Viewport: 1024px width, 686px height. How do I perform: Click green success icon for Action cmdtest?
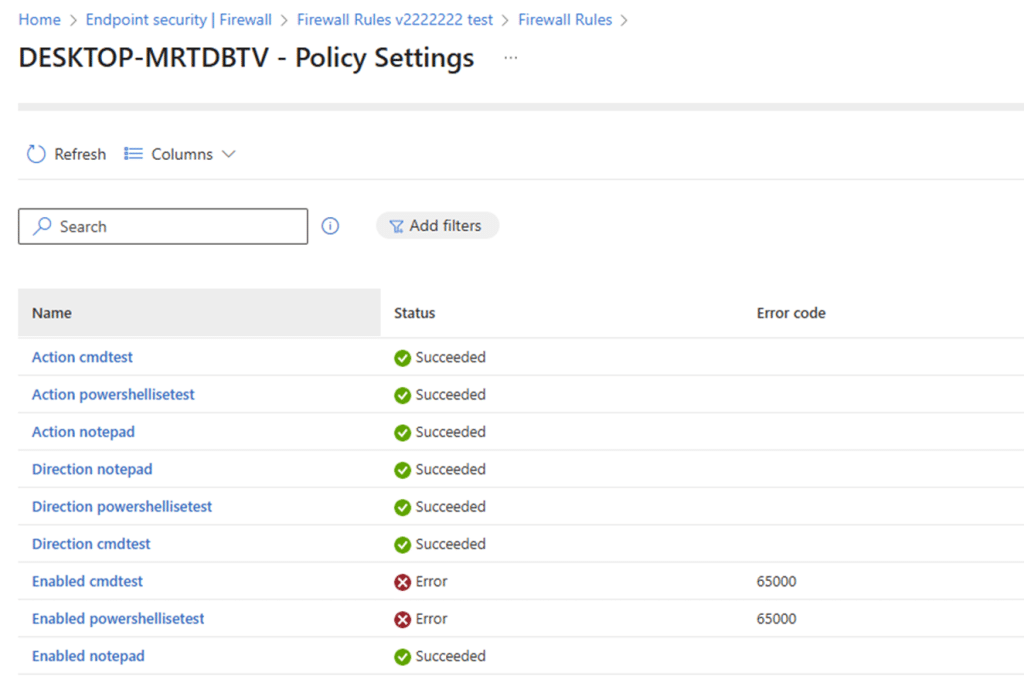point(403,358)
